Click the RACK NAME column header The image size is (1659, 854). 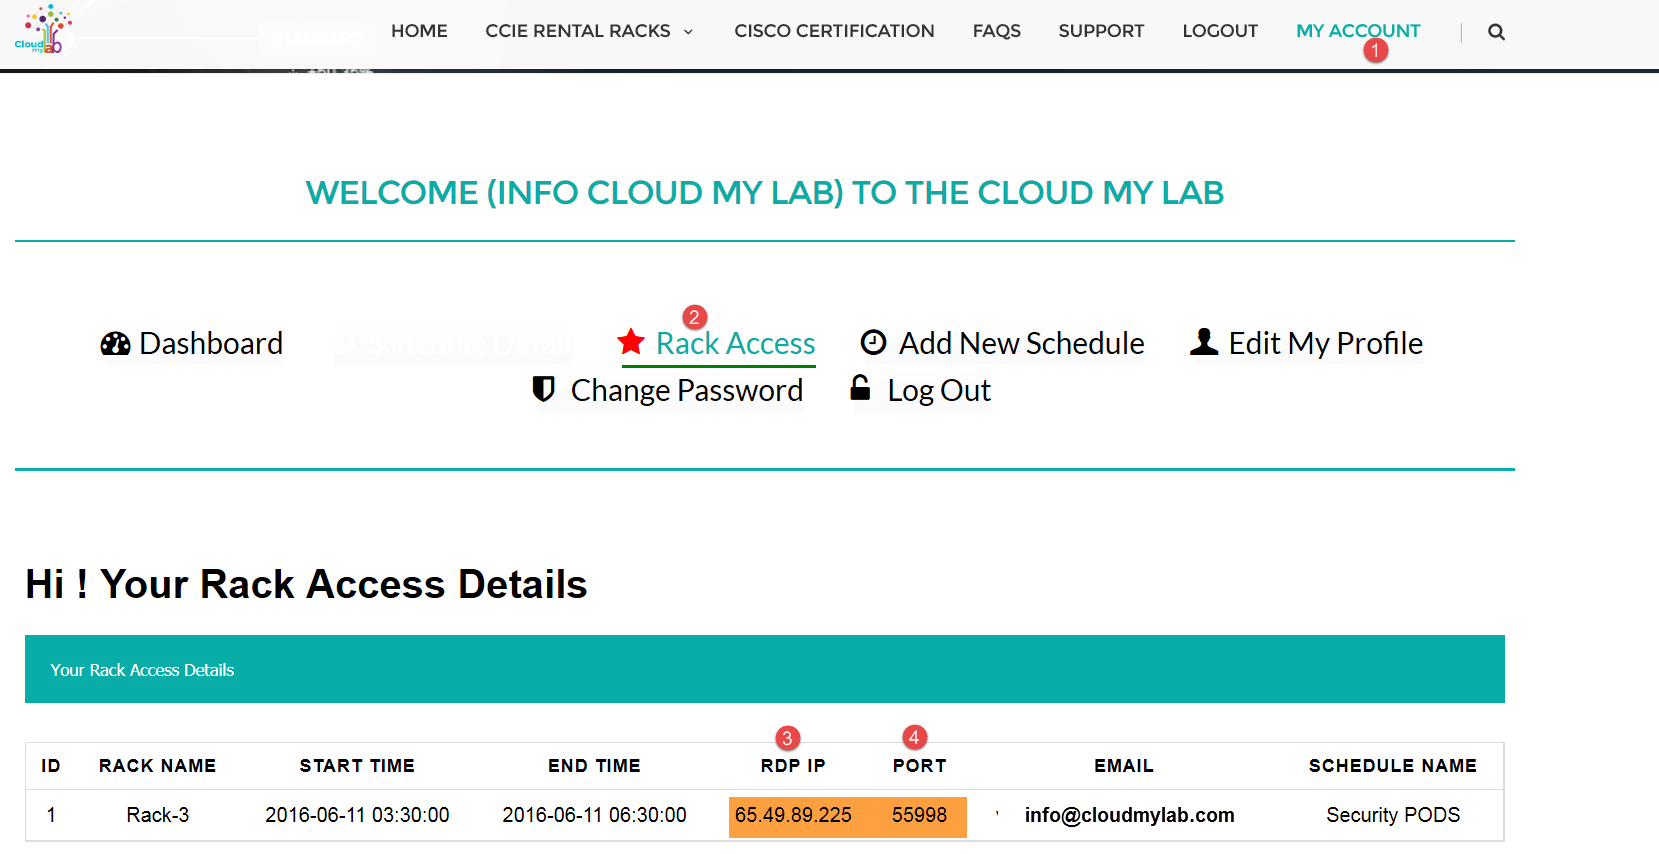[157, 766]
